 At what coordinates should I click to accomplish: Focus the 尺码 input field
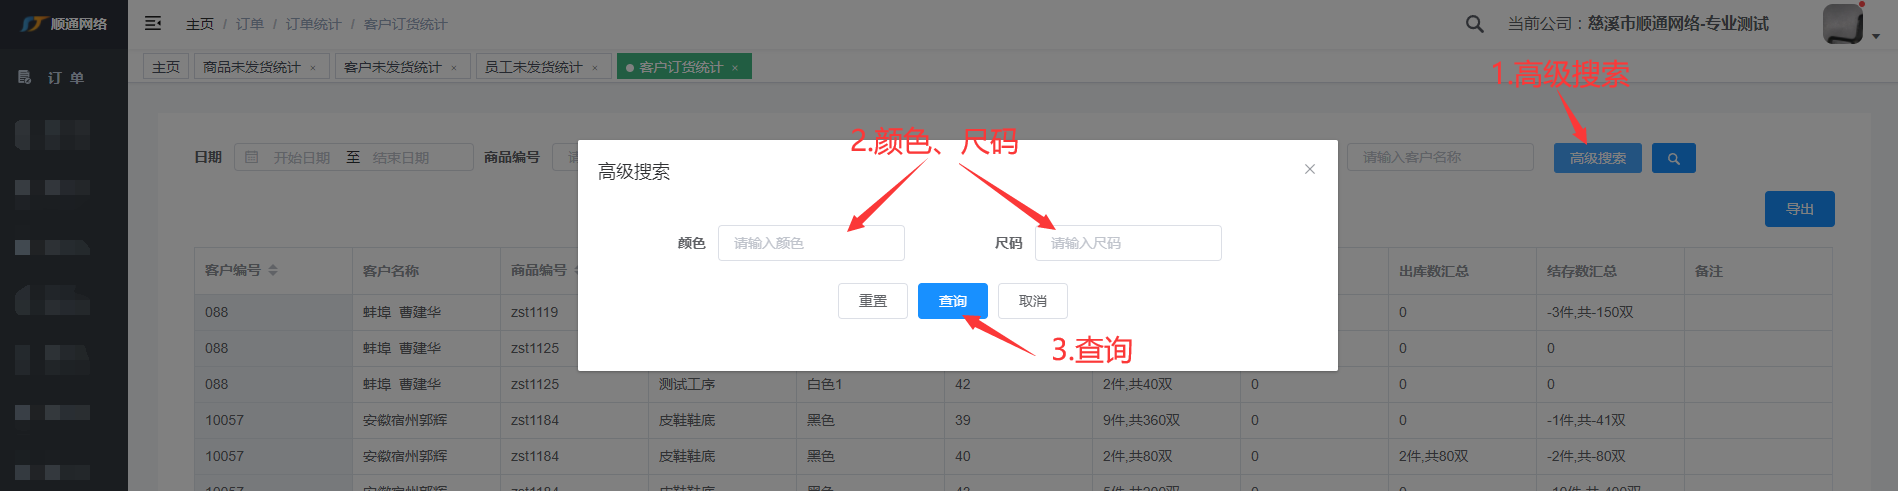1127,243
